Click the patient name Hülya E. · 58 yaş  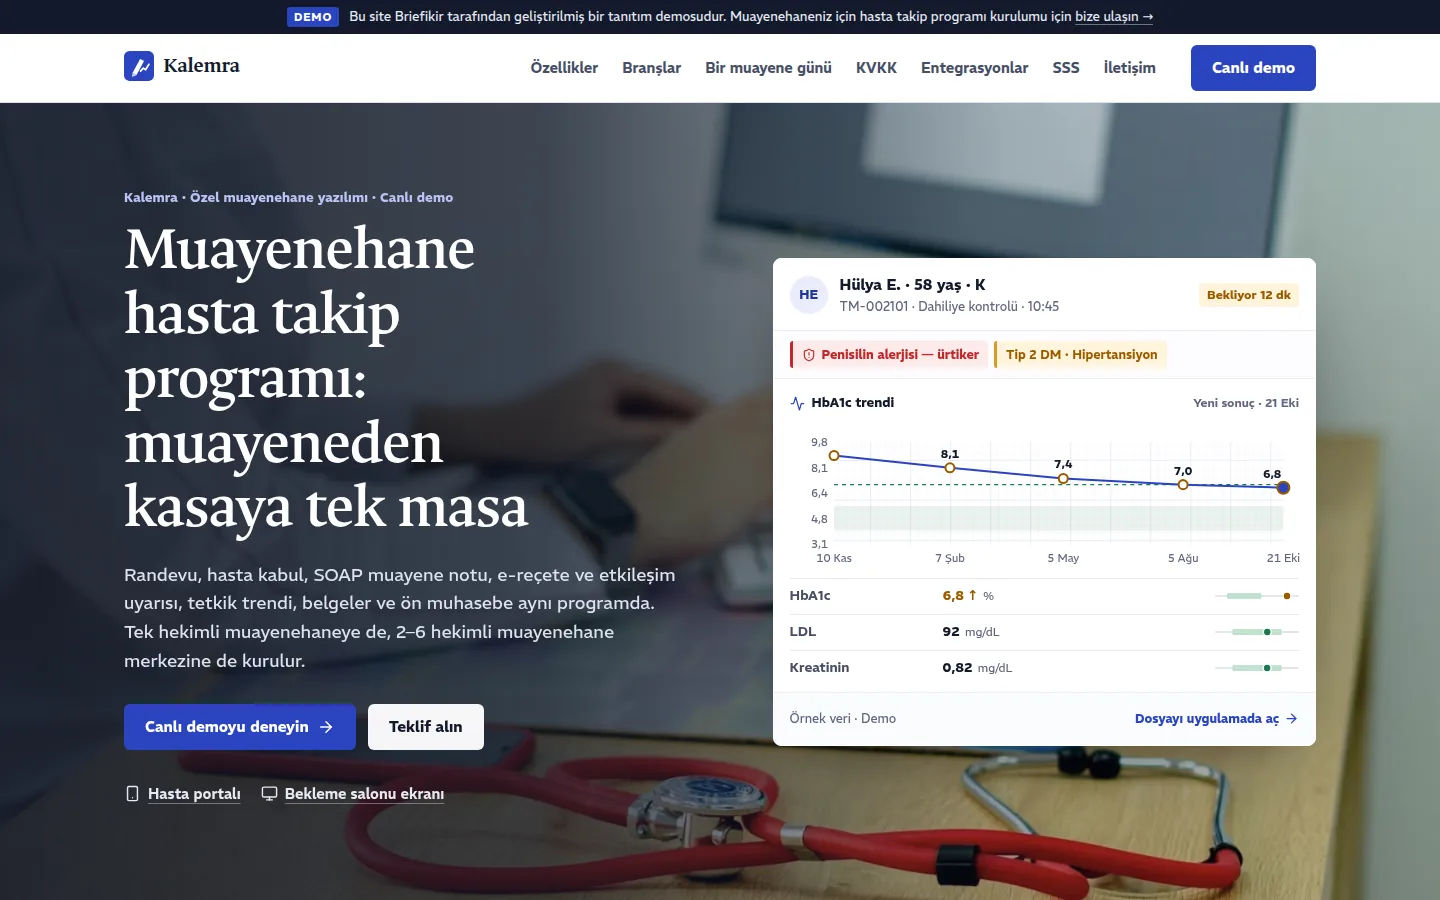(912, 285)
